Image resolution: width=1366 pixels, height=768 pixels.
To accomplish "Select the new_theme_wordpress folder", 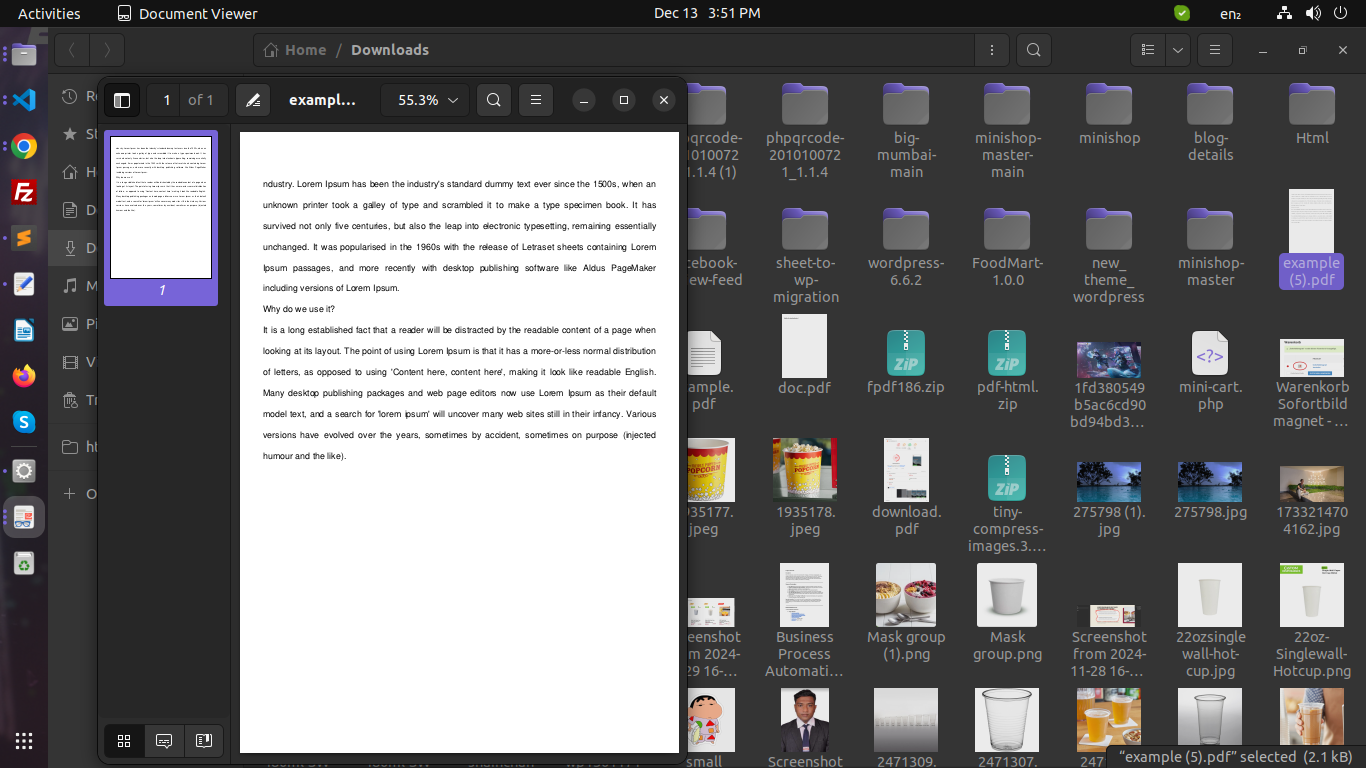I will pyautogui.click(x=1109, y=256).
